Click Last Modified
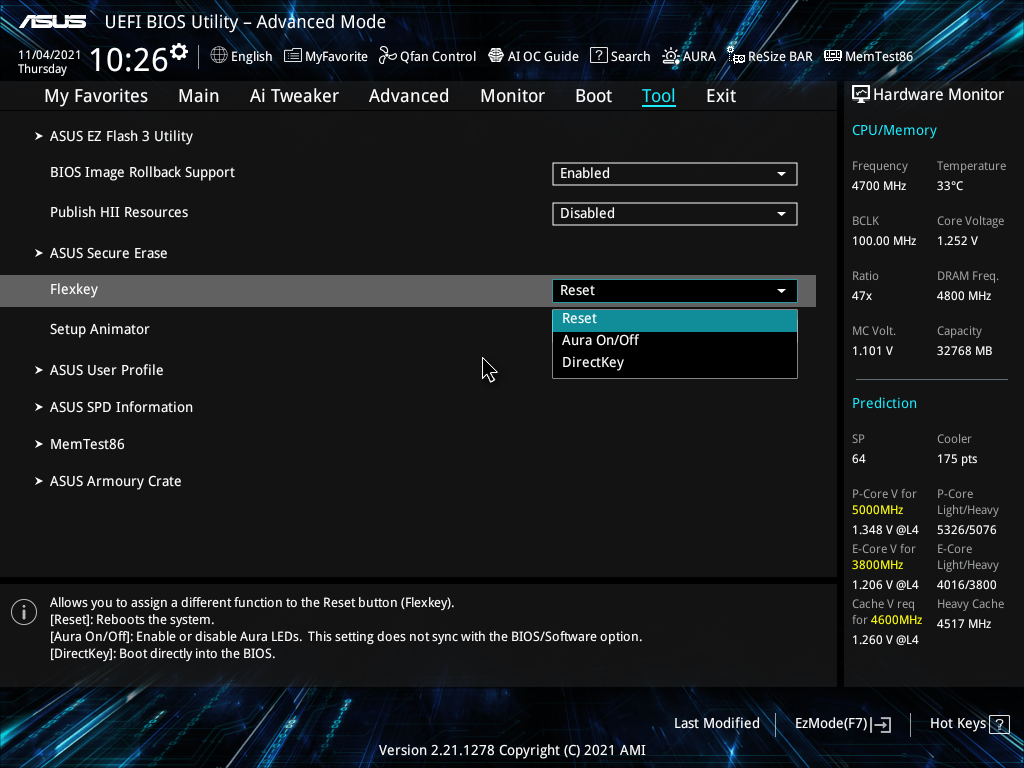 coord(716,723)
